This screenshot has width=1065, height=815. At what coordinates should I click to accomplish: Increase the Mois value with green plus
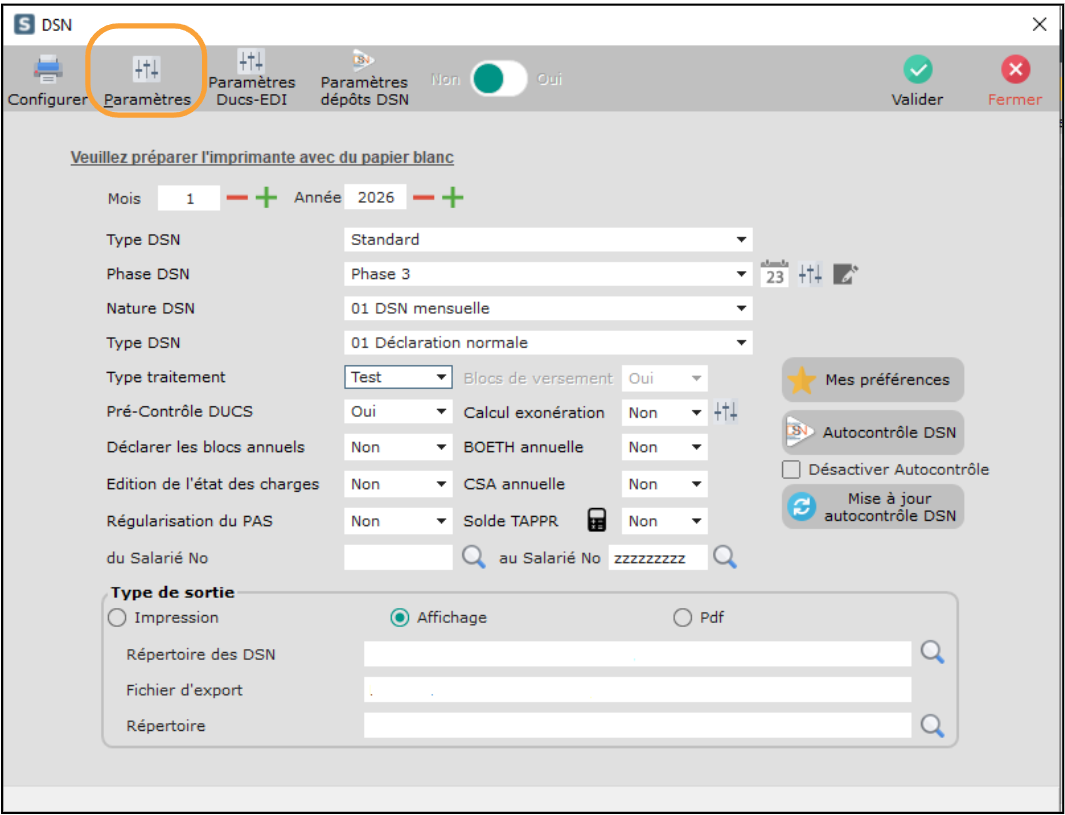click(x=266, y=198)
